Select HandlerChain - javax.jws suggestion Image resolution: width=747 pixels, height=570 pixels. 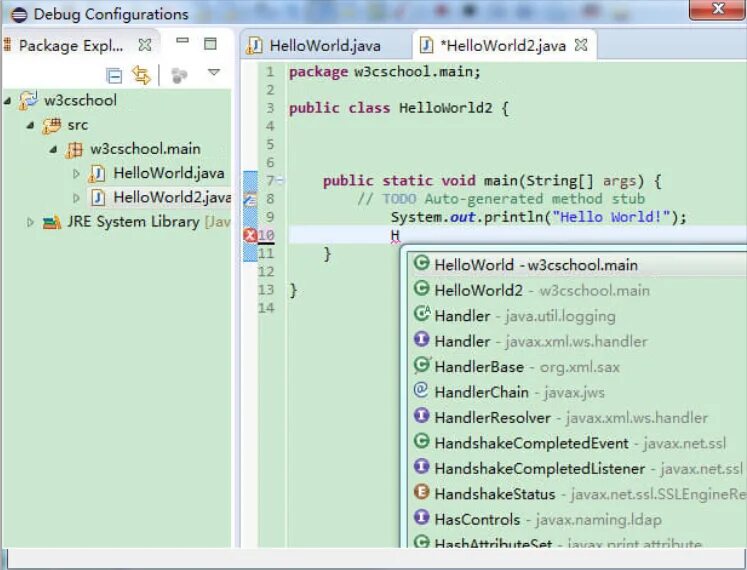pyautogui.click(x=576, y=392)
